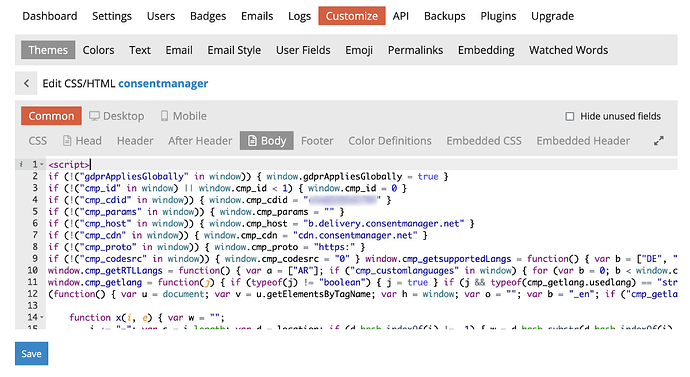690x377 pixels.
Task: Place cursor after <script> tag on line 1
Action: click(x=90, y=165)
